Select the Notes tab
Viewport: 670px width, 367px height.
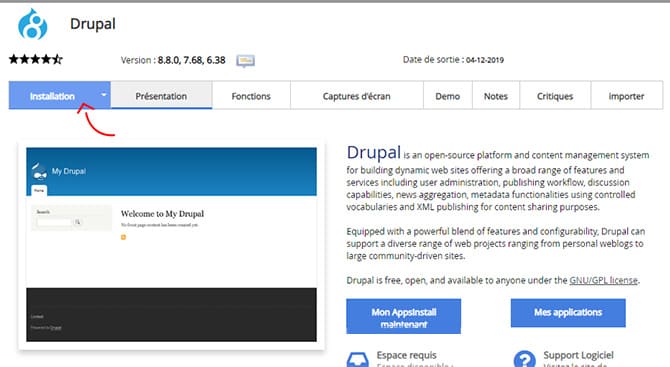pyautogui.click(x=496, y=96)
